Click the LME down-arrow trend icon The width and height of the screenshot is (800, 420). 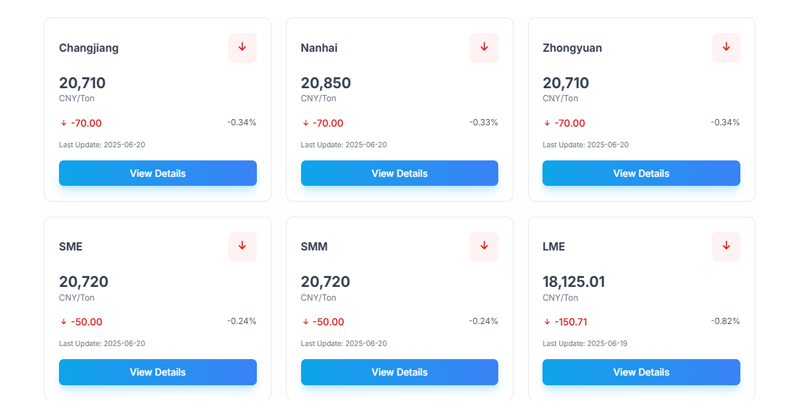click(x=726, y=246)
